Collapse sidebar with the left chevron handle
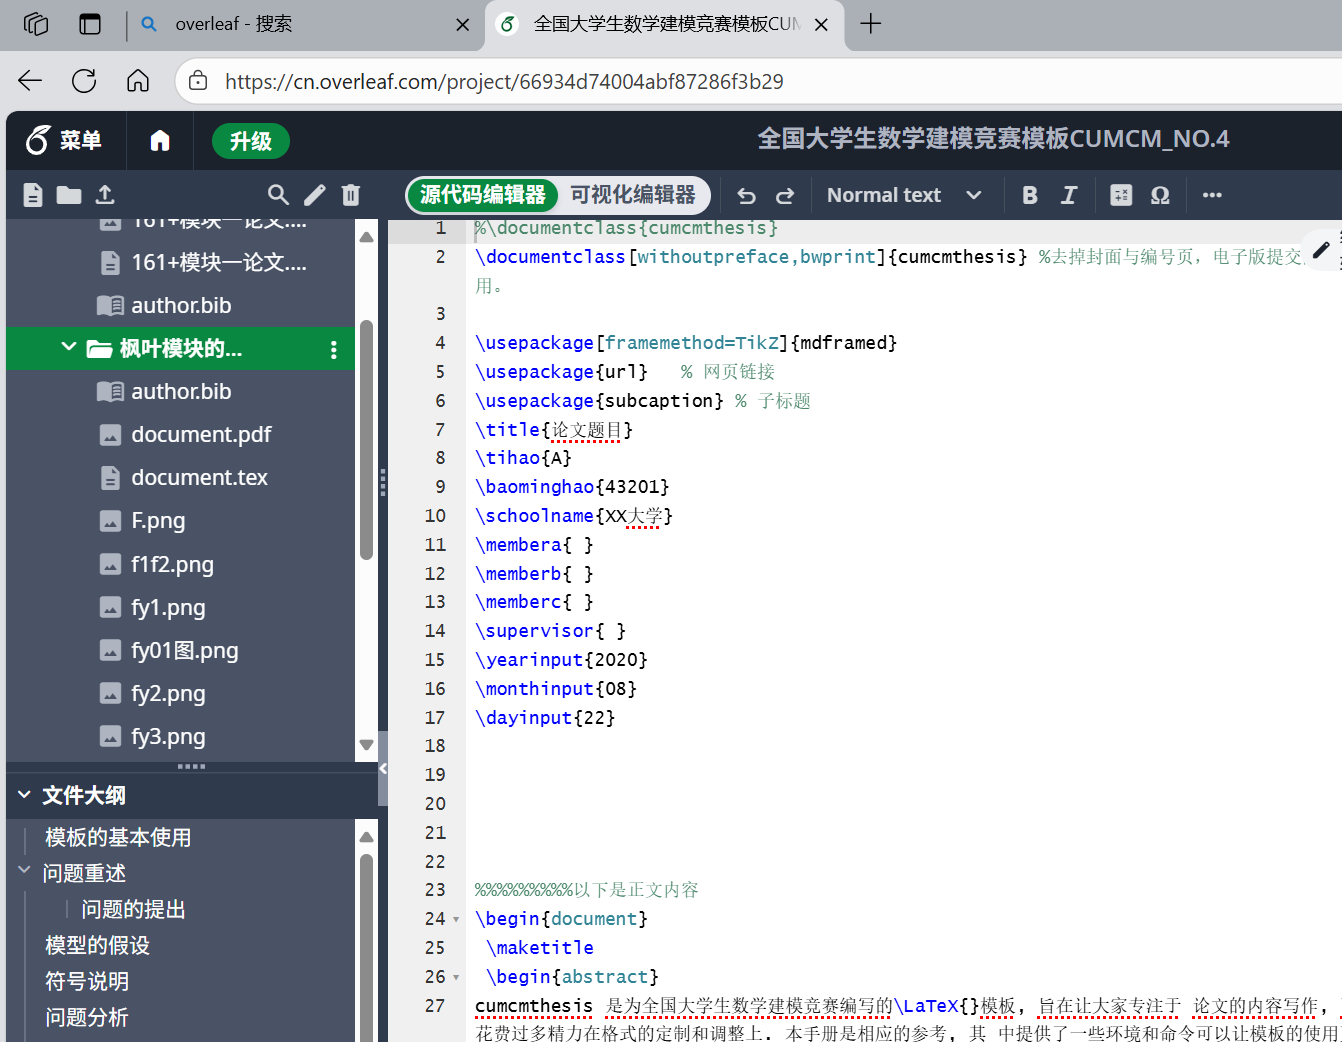The height and width of the screenshot is (1042, 1342). coord(383,769)
